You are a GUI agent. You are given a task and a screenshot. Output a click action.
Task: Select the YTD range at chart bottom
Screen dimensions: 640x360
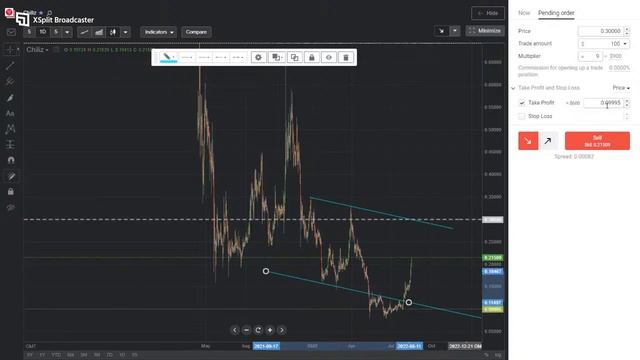[57, 355]
